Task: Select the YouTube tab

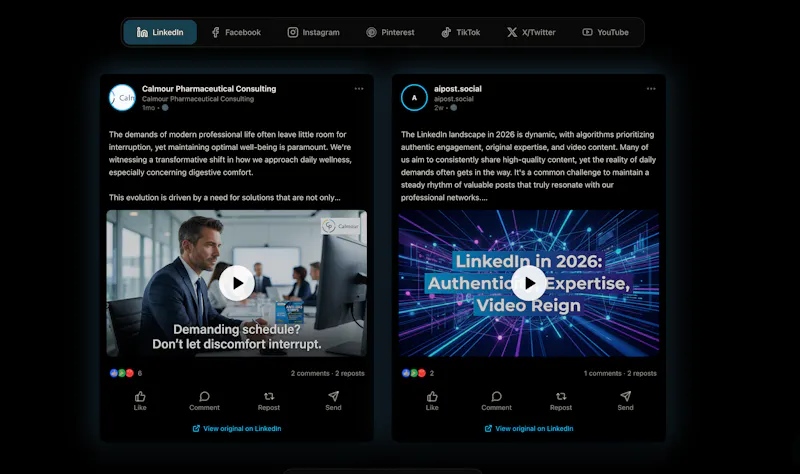Action: tap(606, 32)
